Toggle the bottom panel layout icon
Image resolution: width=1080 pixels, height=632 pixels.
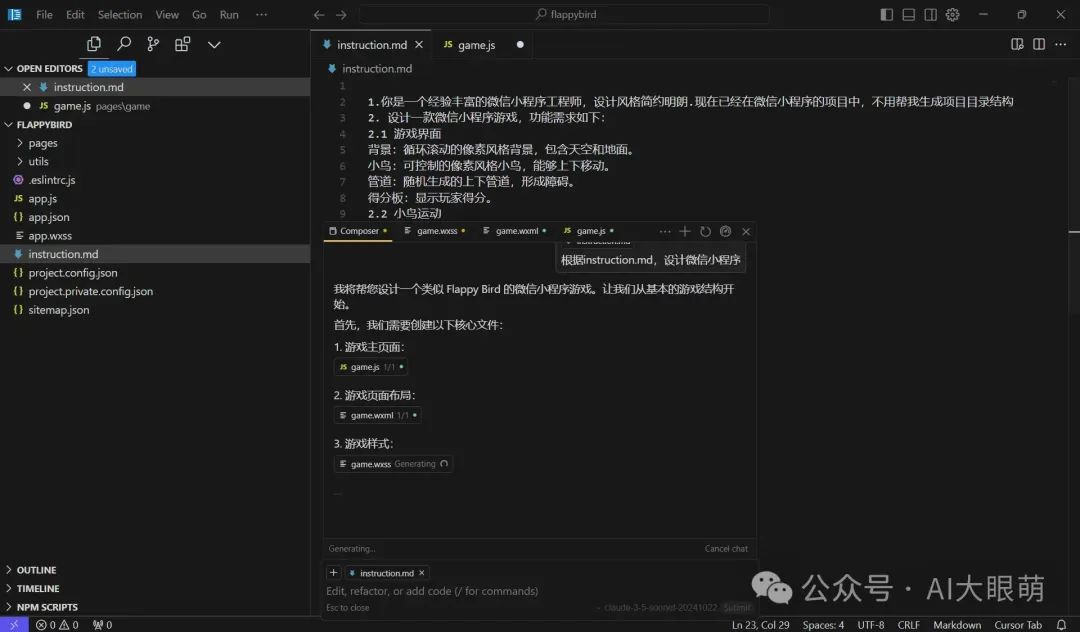[x=908, y=14]
